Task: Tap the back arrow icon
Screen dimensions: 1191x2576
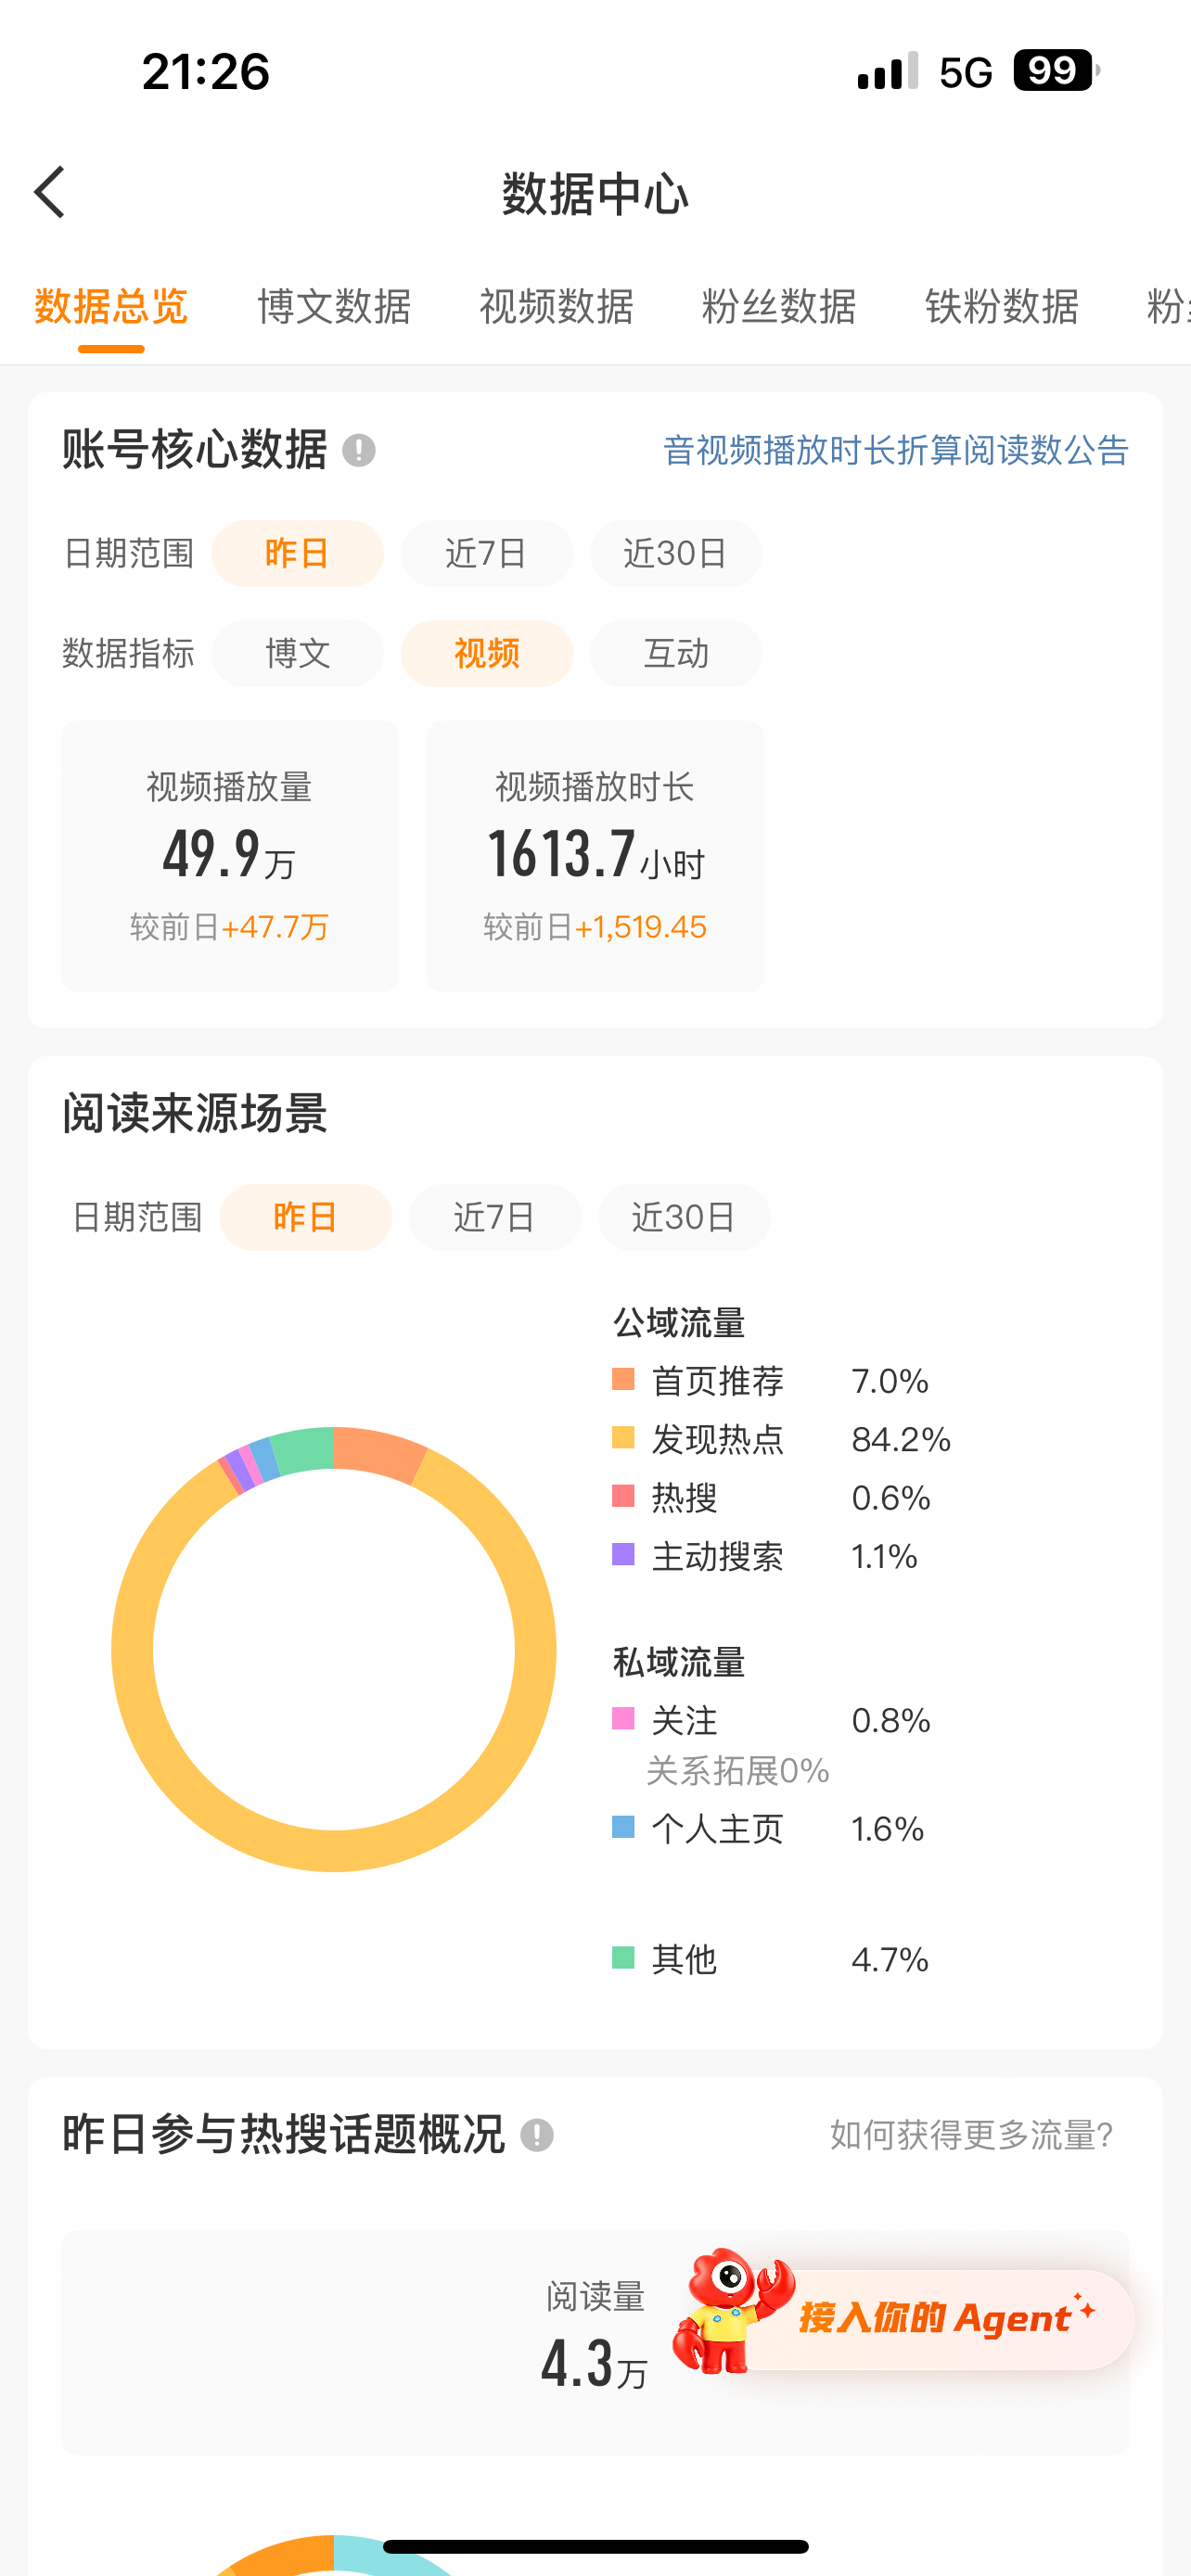Action: (x=49, y=192)
